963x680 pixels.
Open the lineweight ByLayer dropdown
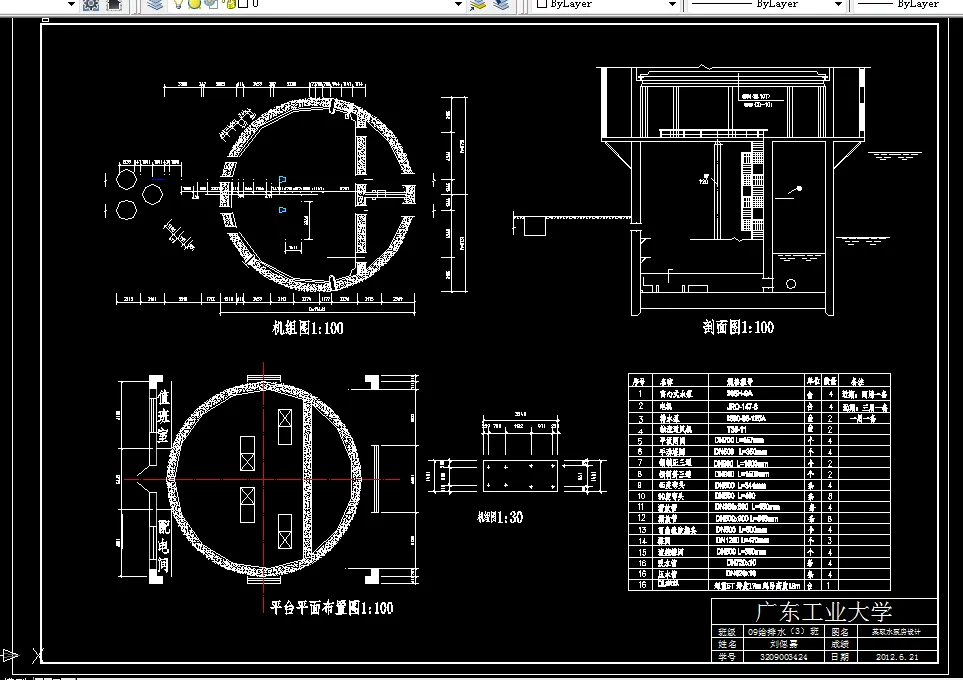[910, 4]
